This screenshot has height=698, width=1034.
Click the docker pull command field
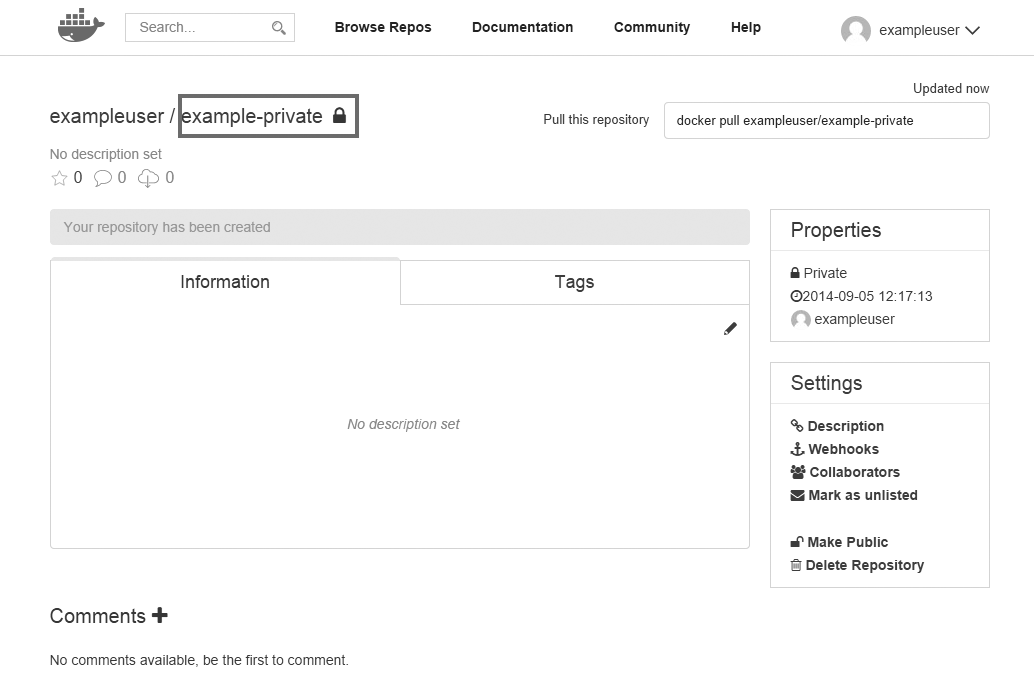point(826,120)
